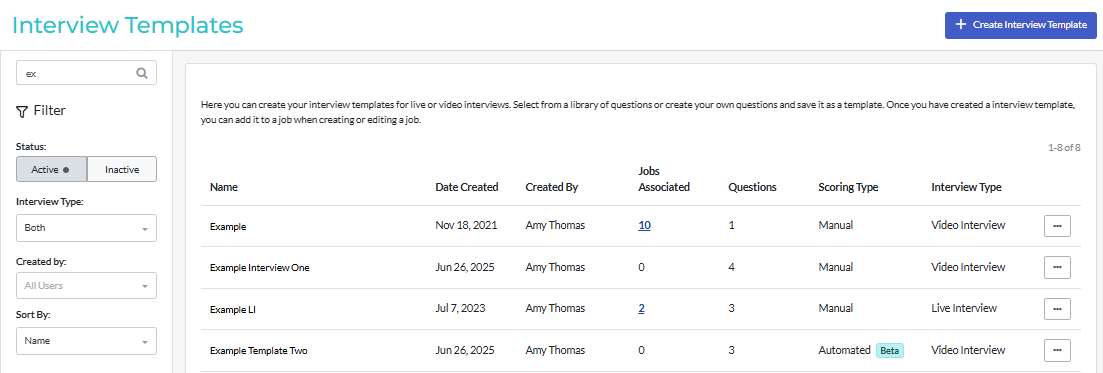Image resolution: width=1103 pixels, height=373 pixels.
Task: Click the Beta badge beside Automated
Action: 889,350
